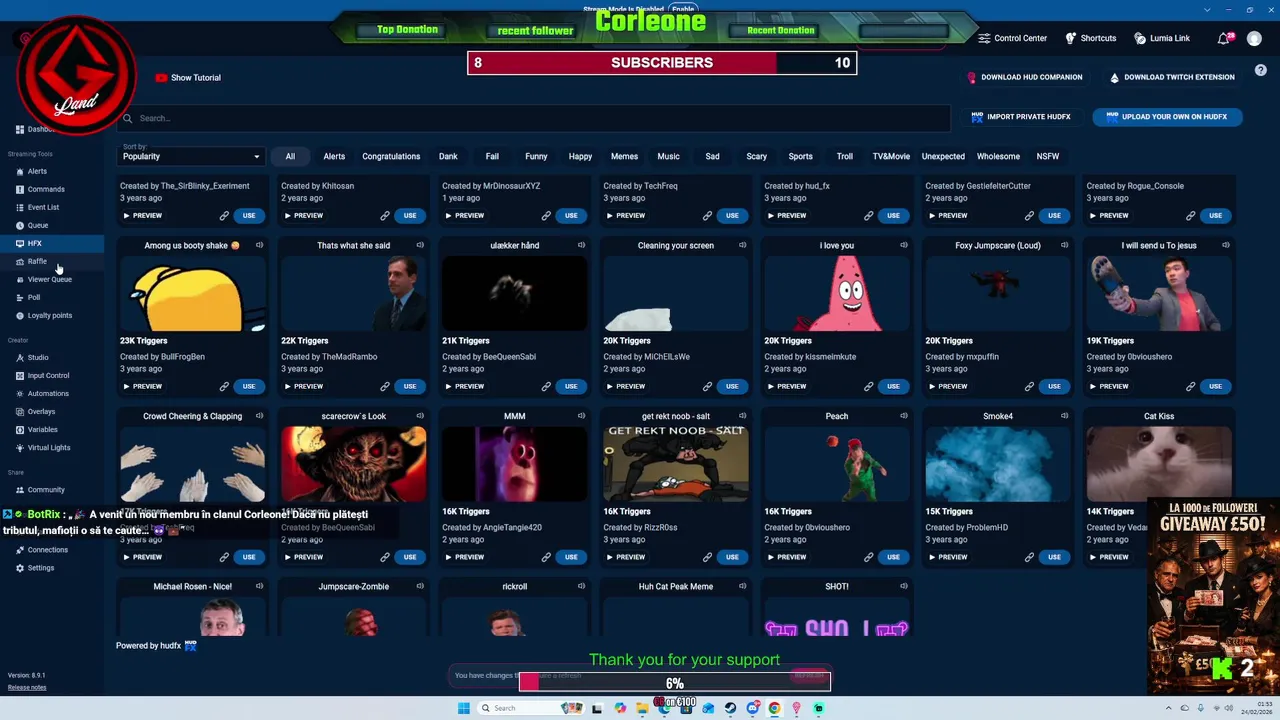Toggle sound icon on Cleaning your screen

pos(742,245)
